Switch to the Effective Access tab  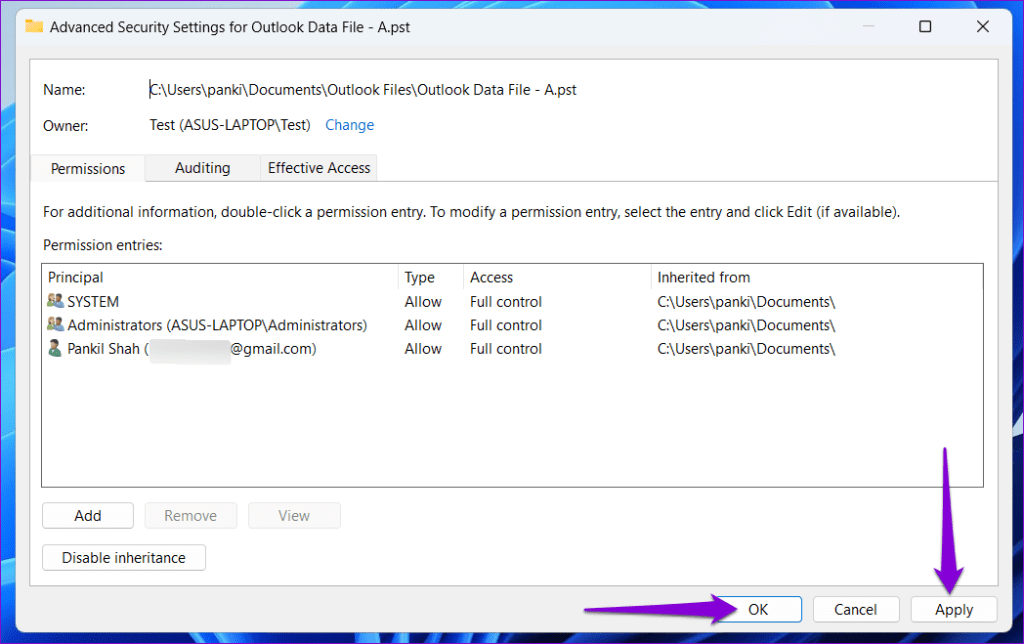click(319, 168)
